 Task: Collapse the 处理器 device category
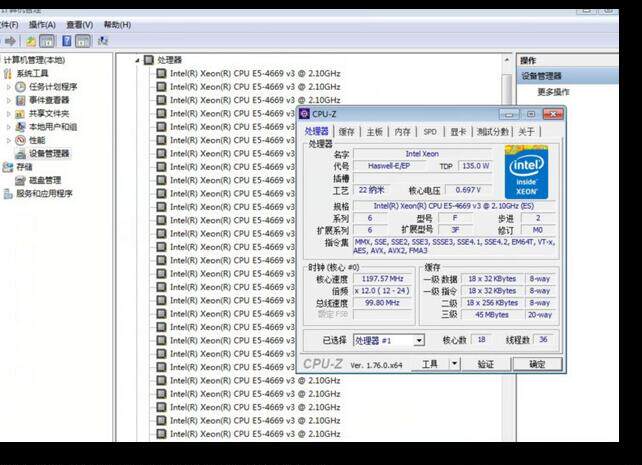pos(138,60)
